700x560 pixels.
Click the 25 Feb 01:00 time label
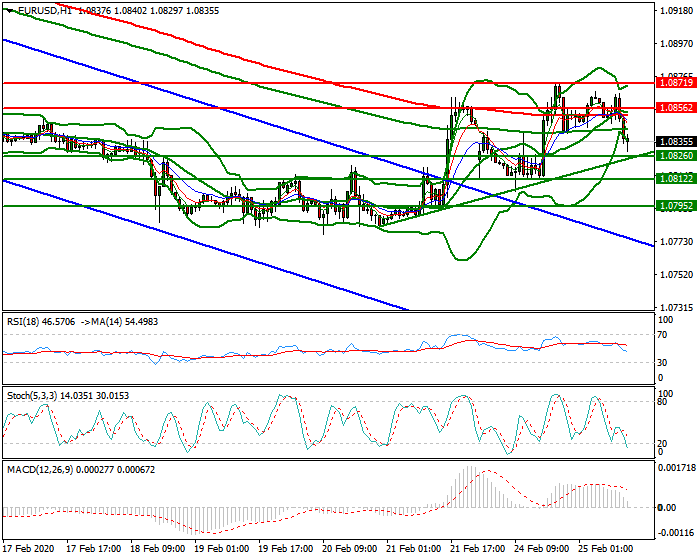tap(606, 549)
